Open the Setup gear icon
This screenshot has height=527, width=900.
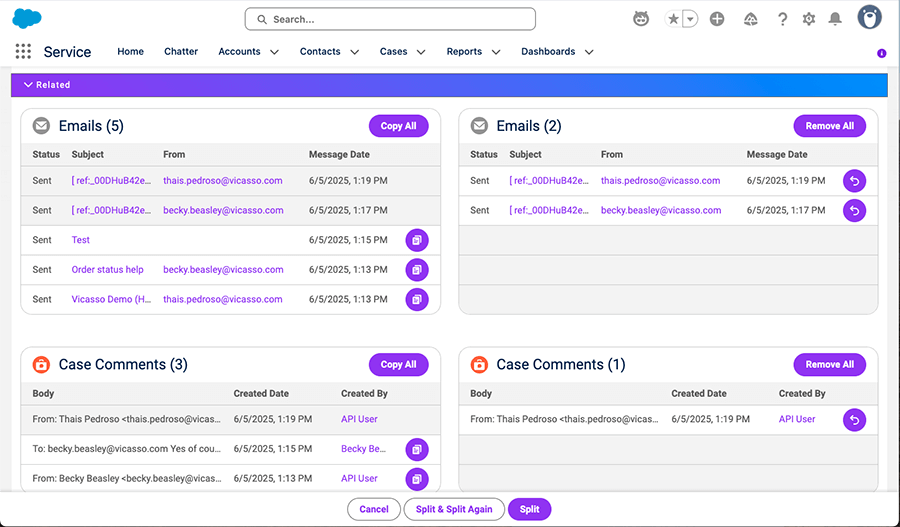coord(809,19)
